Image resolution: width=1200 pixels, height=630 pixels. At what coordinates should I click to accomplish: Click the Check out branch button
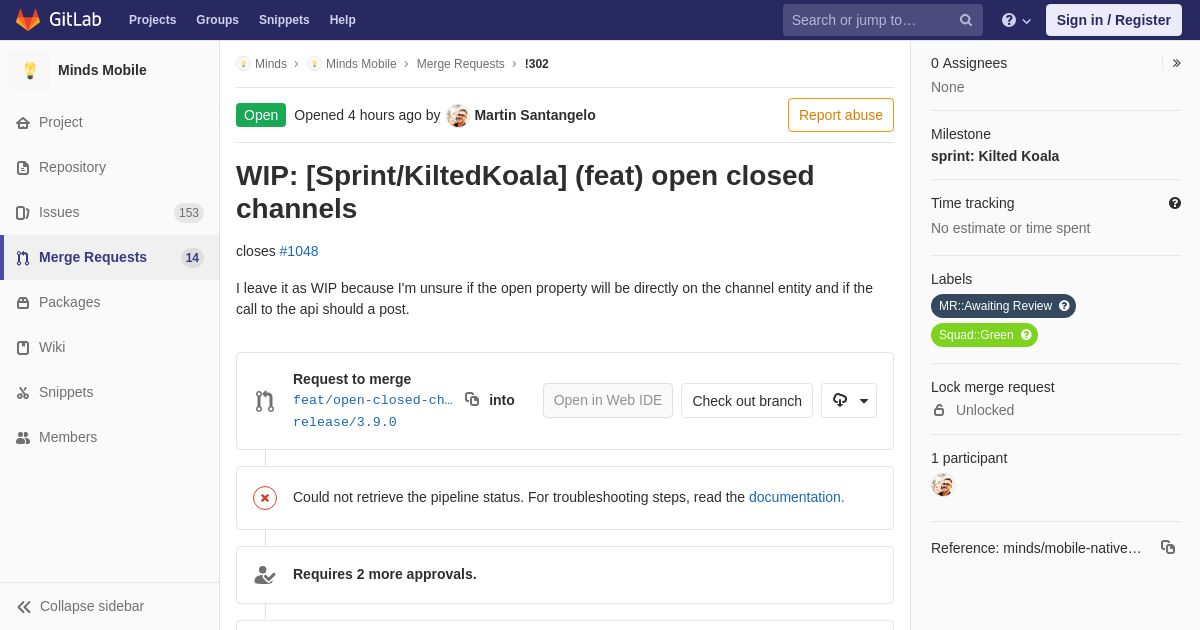[x=747, y=400]
